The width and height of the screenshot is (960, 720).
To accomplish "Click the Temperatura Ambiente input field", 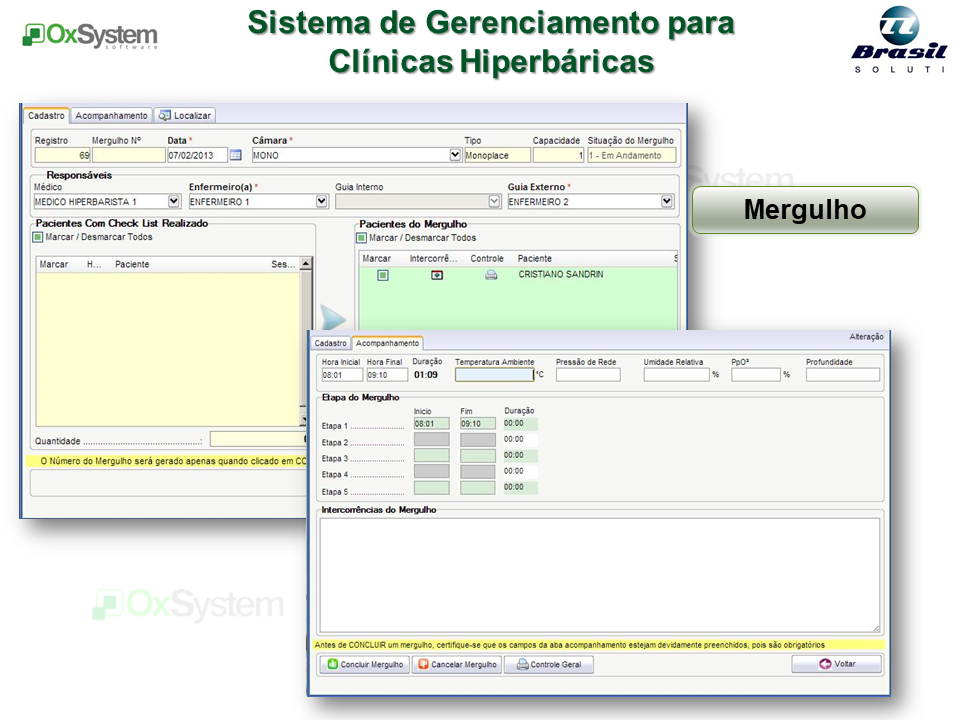I will coord(494,375).
